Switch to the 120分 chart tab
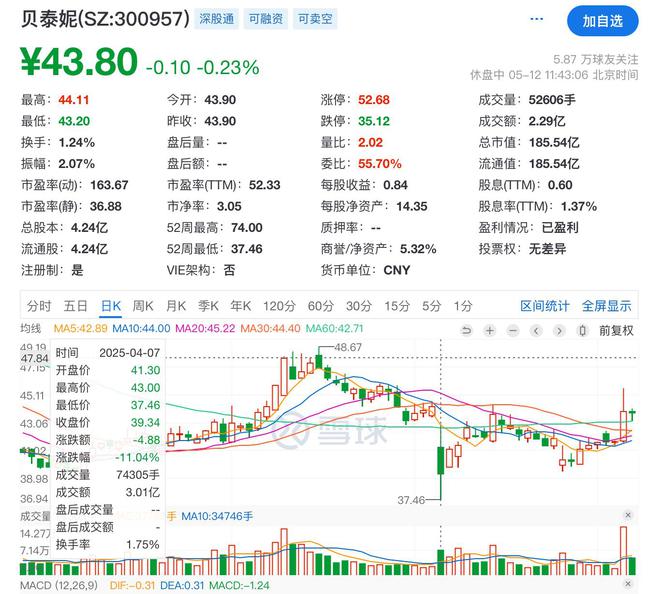The height and width of the screenshot is (594, 660). point(279,306)
